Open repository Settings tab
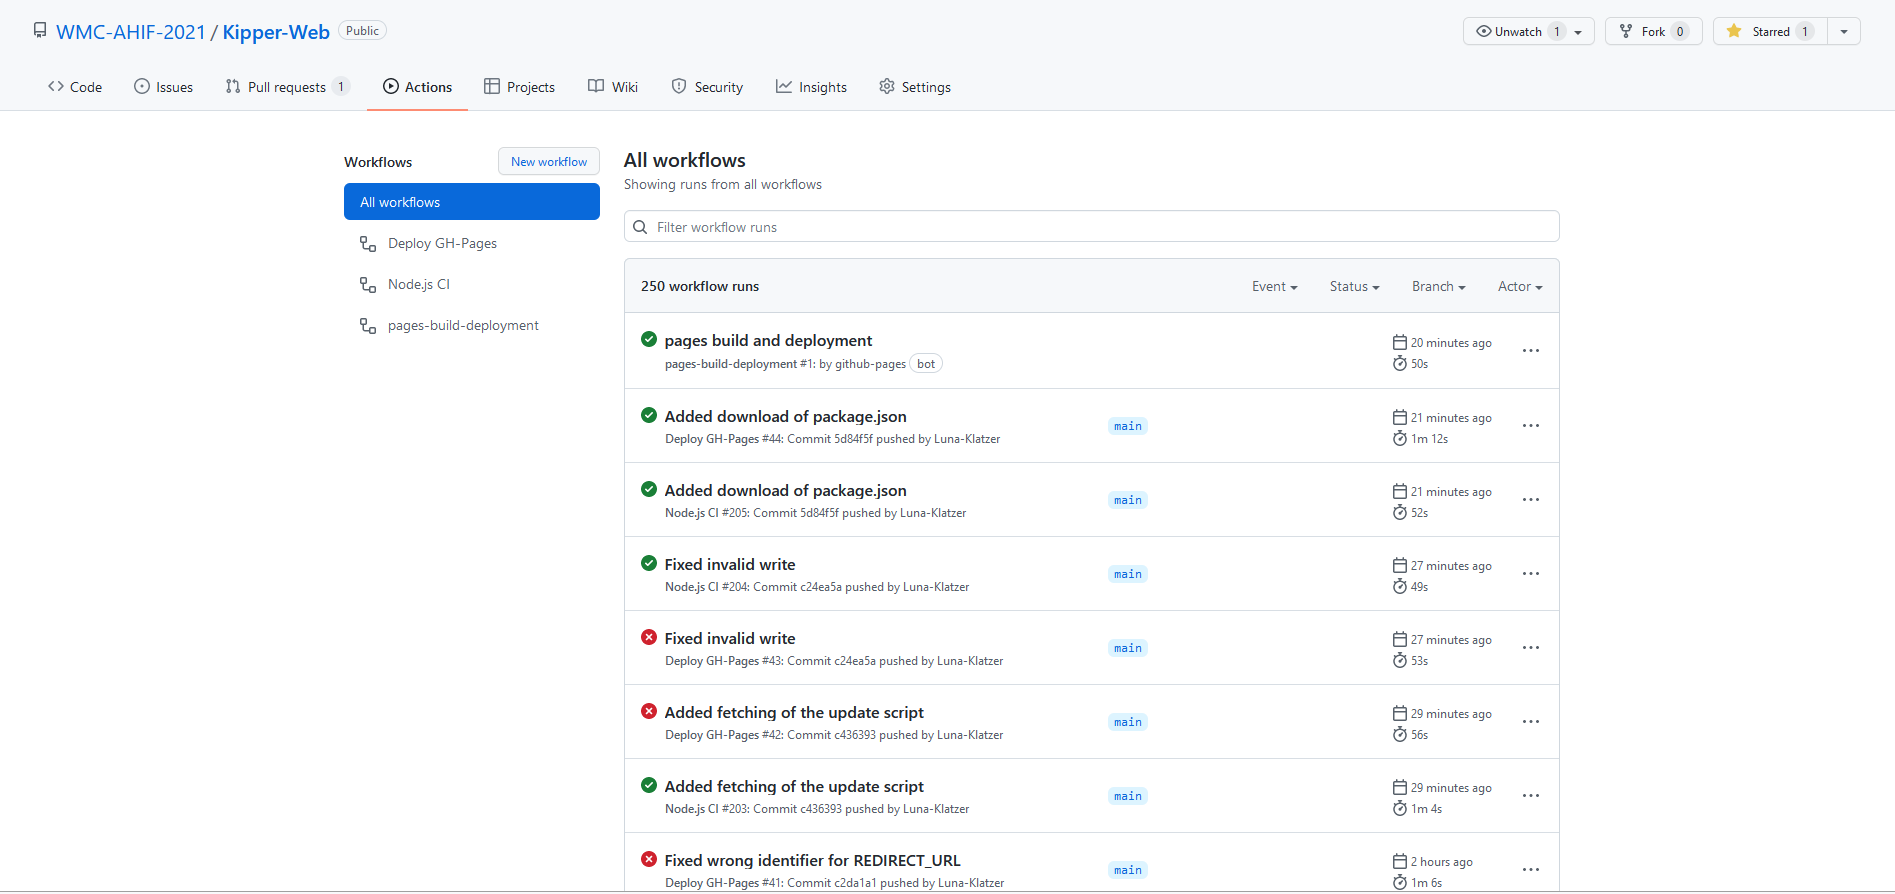The height and width of the screenshot is (894, 1895). click(915, 87)
